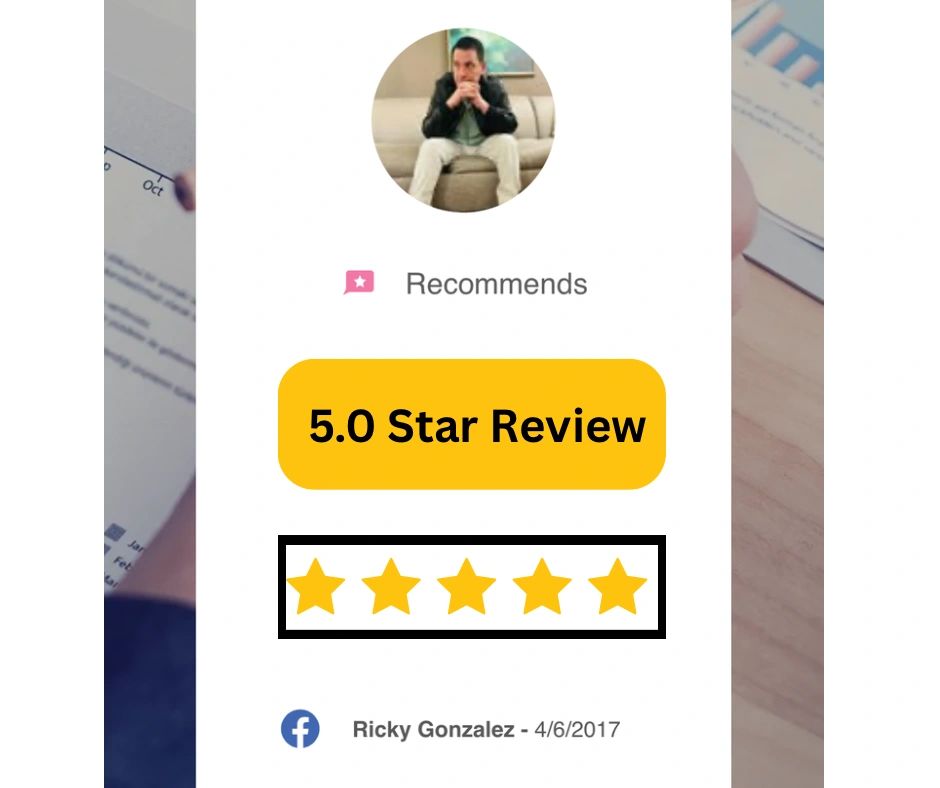
Task: Click the blue bar chart in the background
Action: [779, 43]
